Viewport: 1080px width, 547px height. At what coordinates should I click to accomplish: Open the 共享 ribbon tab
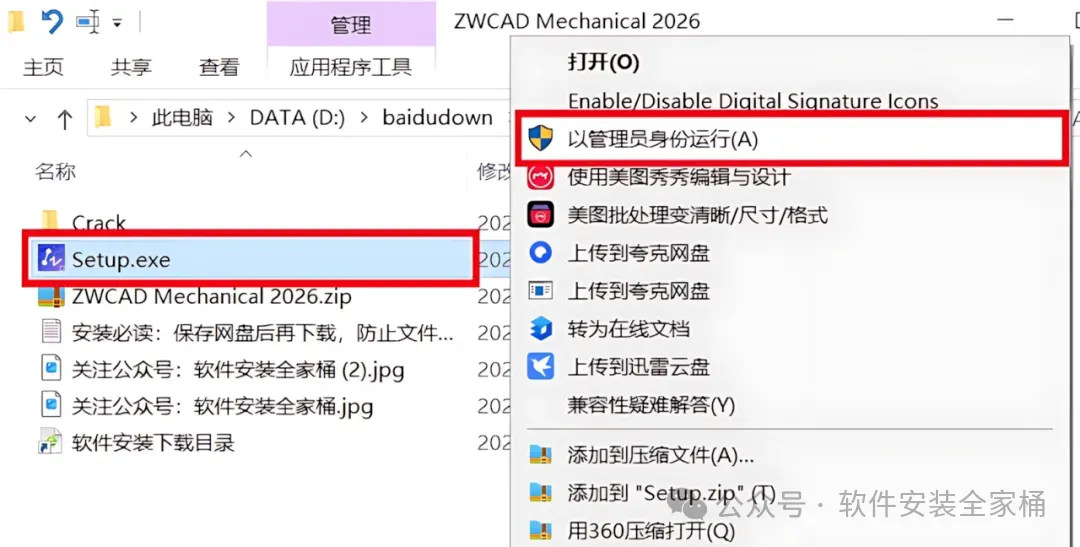[x=131, y=67]
